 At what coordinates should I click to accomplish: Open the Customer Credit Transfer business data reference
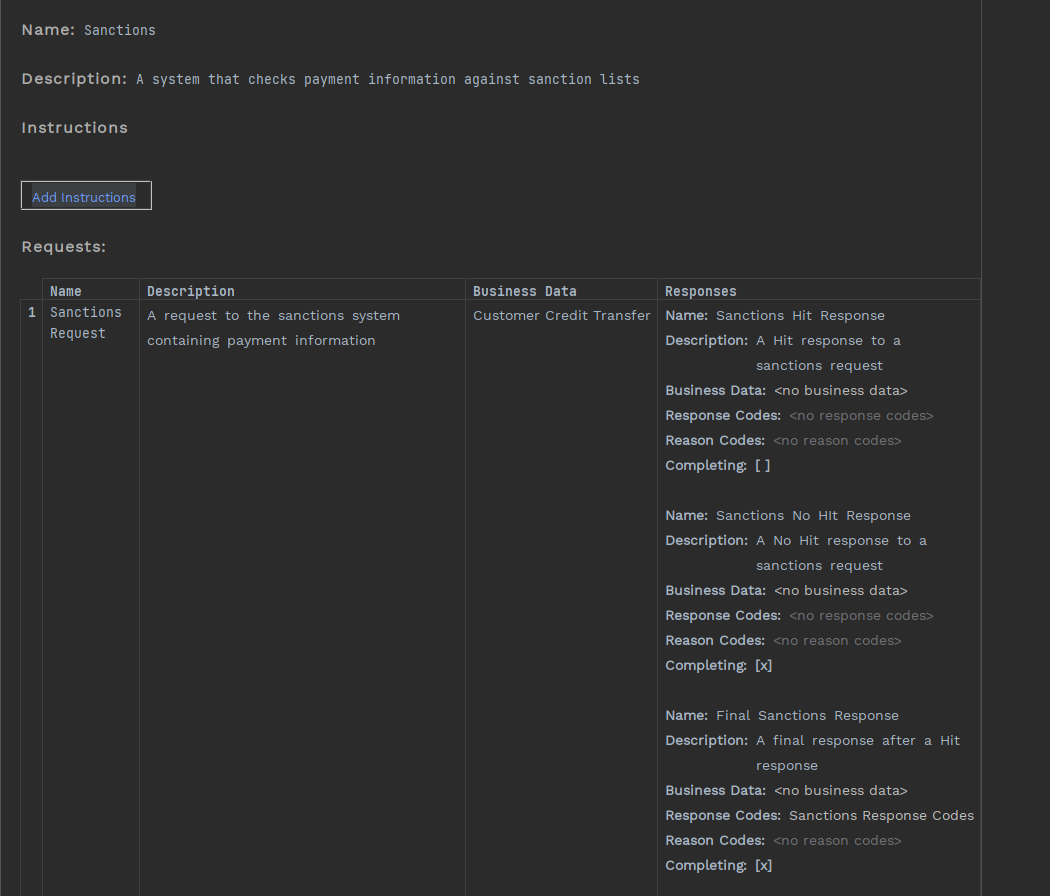pos(561,316)
